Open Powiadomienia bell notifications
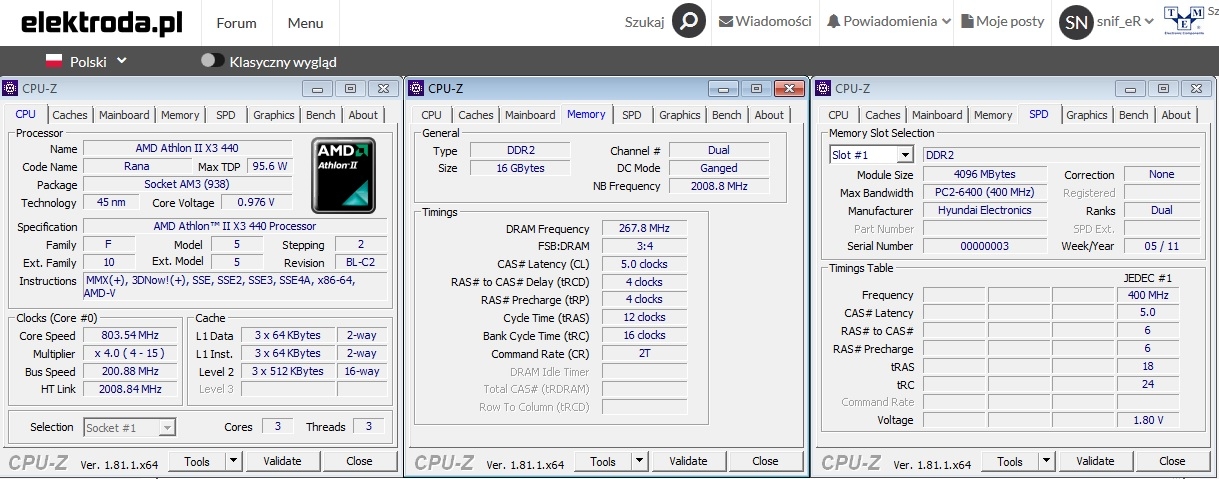Screen dimensions: 1219x479 tap(834, 21)
